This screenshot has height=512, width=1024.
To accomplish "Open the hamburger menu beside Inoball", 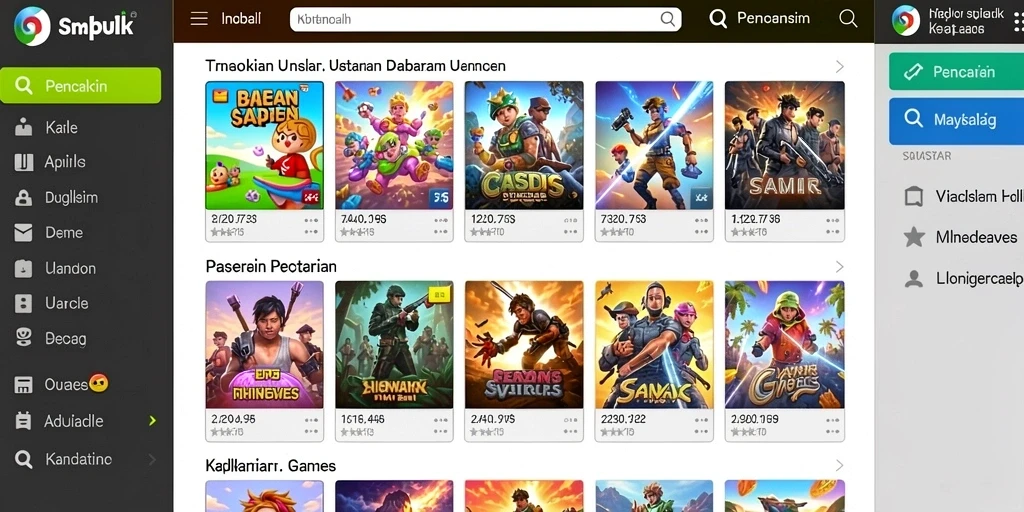I will 199,18.
